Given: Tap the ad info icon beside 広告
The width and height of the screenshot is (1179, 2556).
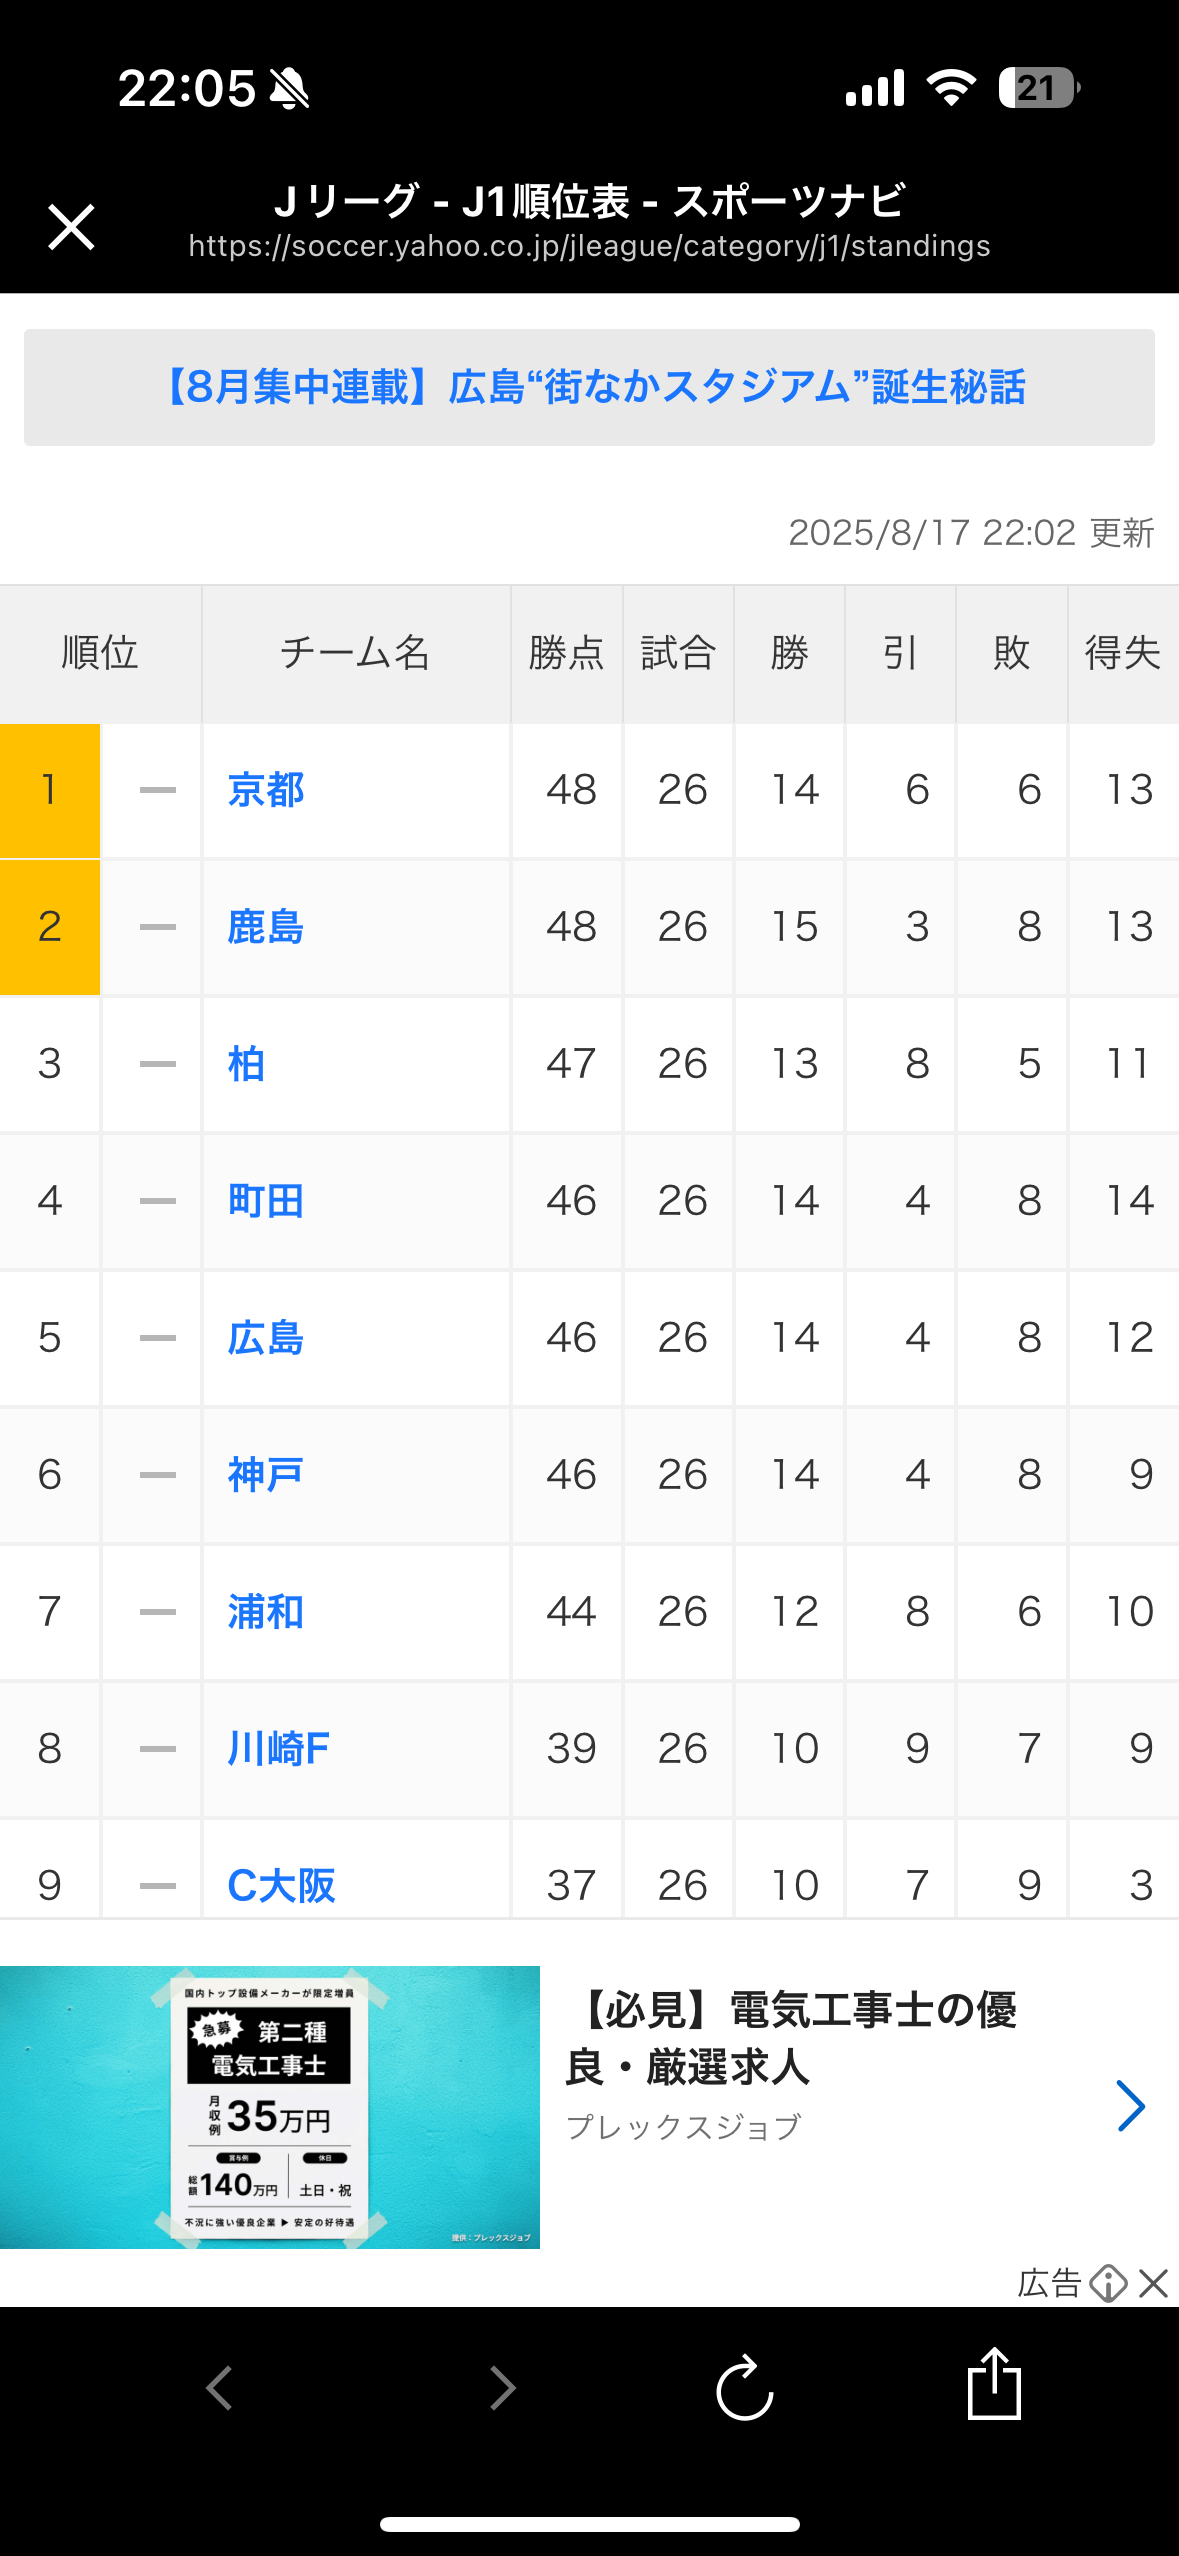Looking at the screenshot, I should tap(1108, 2283).
